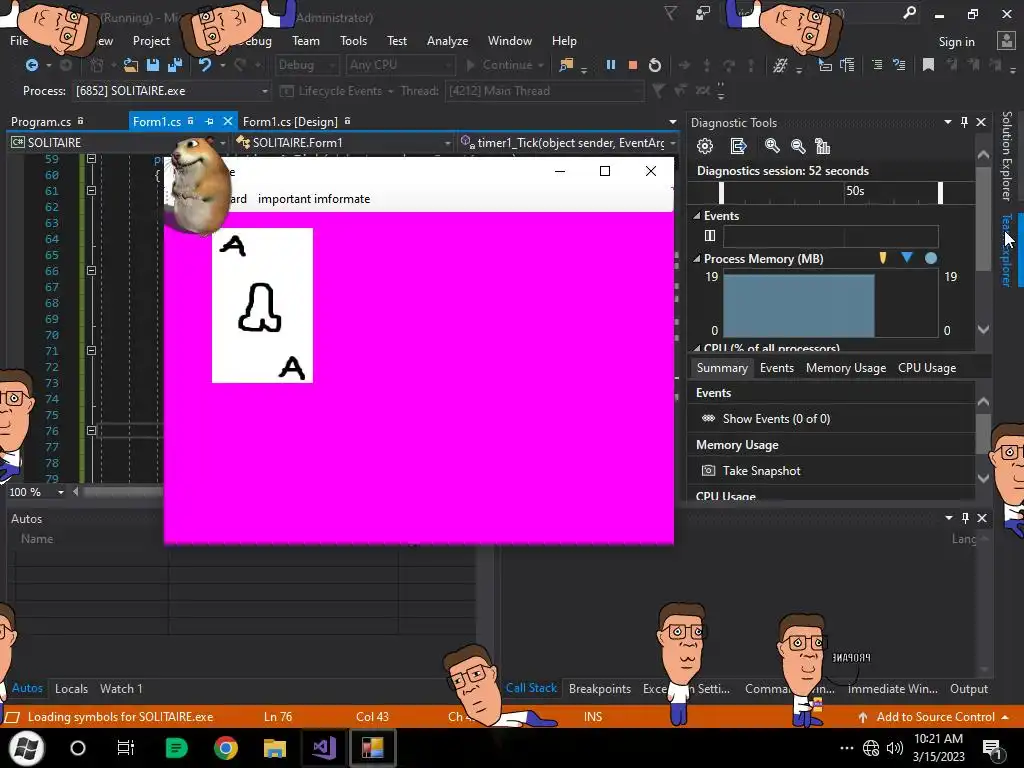Open a file with the Open File icon
Viewport: 1024px width, 768px height.
click(x=131, y=65)
